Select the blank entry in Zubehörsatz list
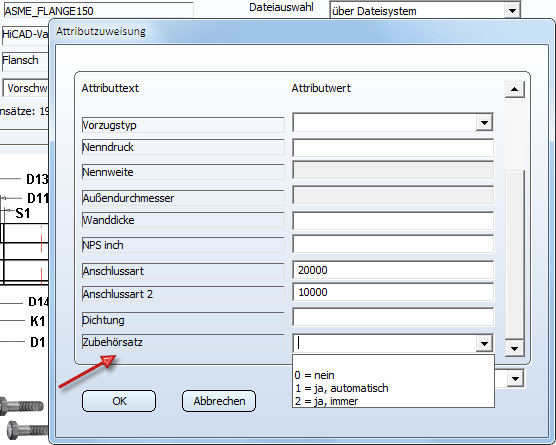556x445 pixels. click(x=393, y=362)
